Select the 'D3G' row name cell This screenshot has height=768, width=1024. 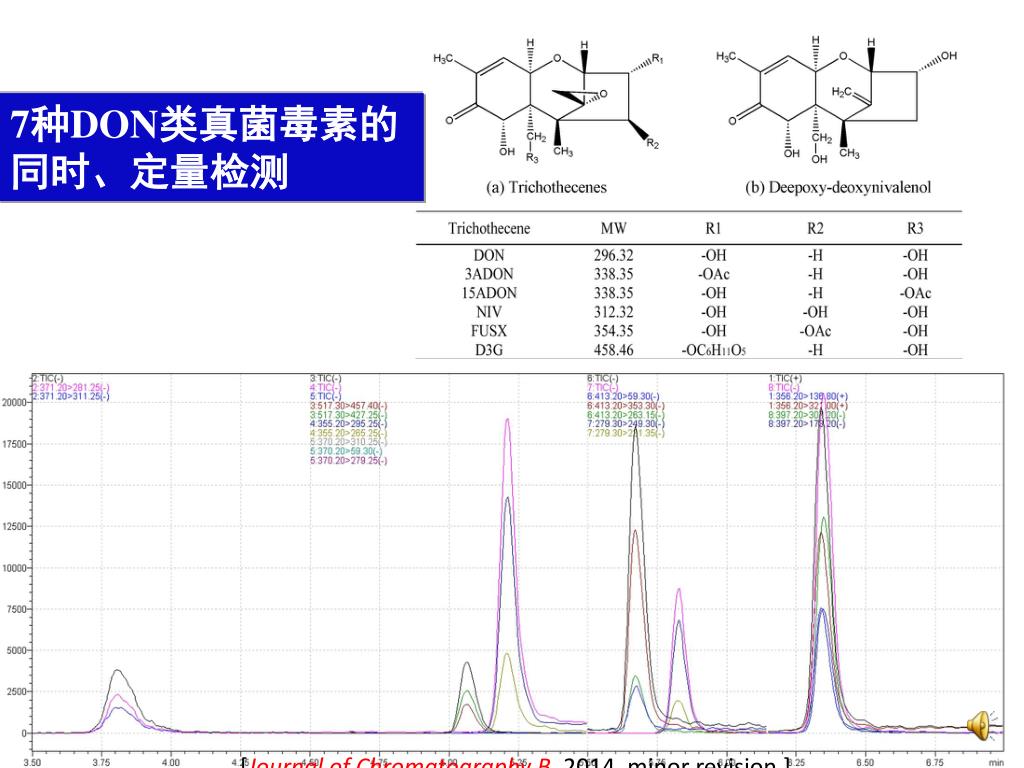[489, 350]
